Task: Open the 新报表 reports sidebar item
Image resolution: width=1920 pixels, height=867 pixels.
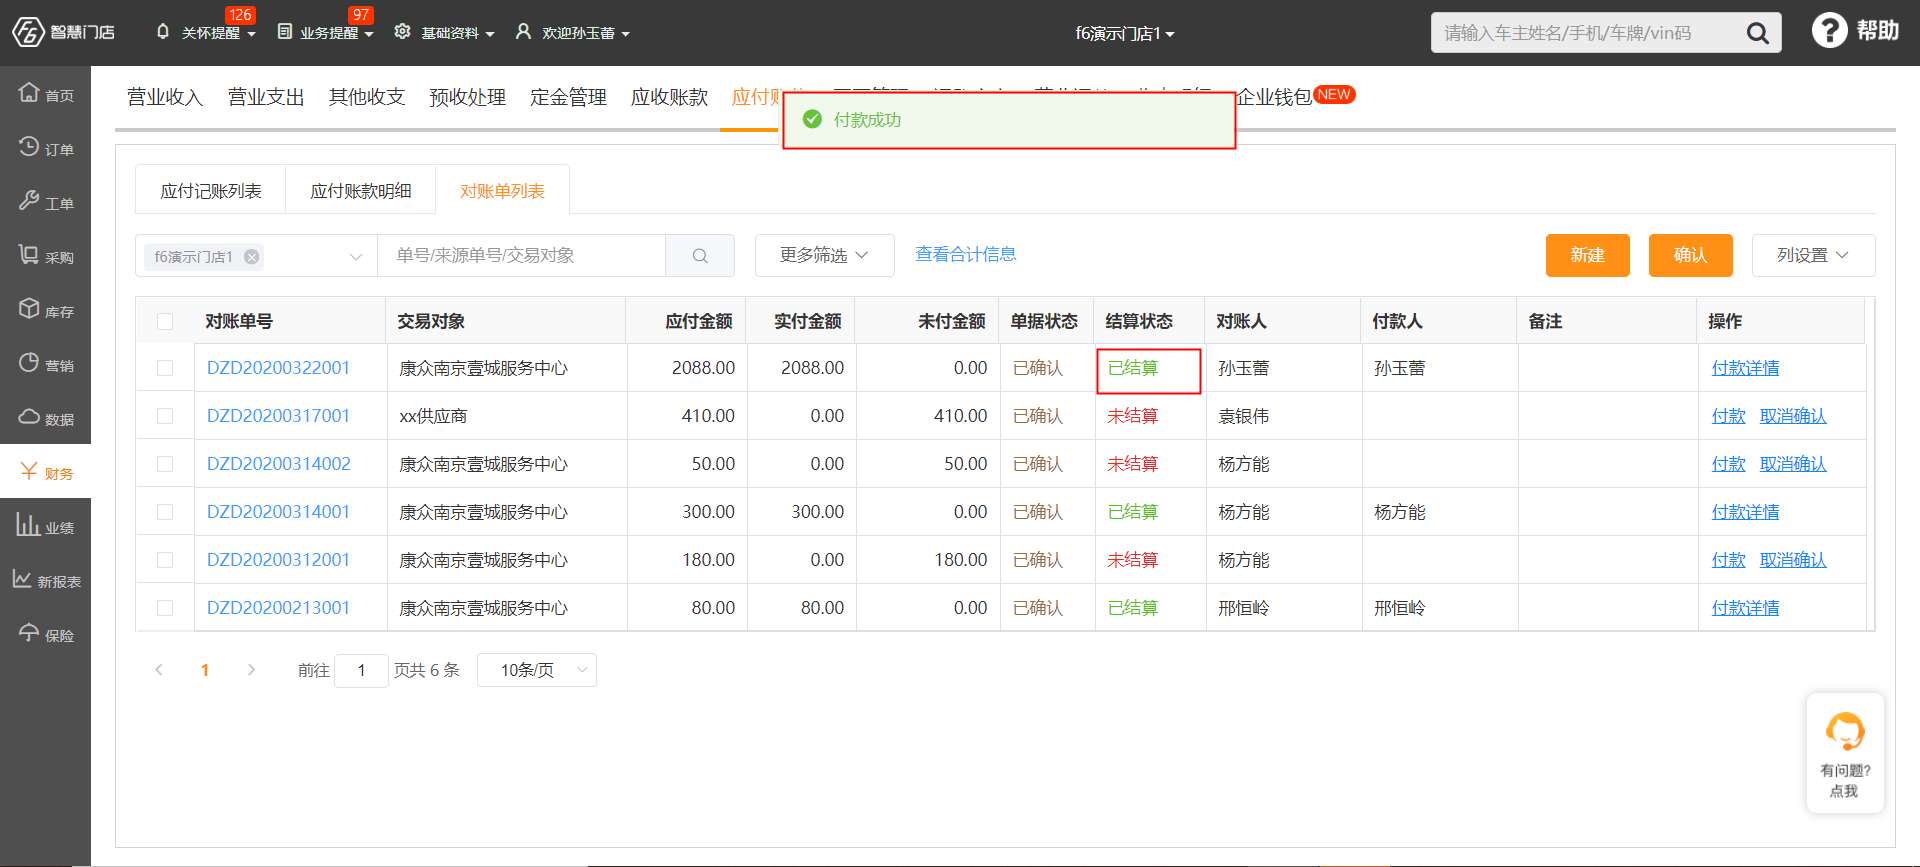Action: point(45,580)
